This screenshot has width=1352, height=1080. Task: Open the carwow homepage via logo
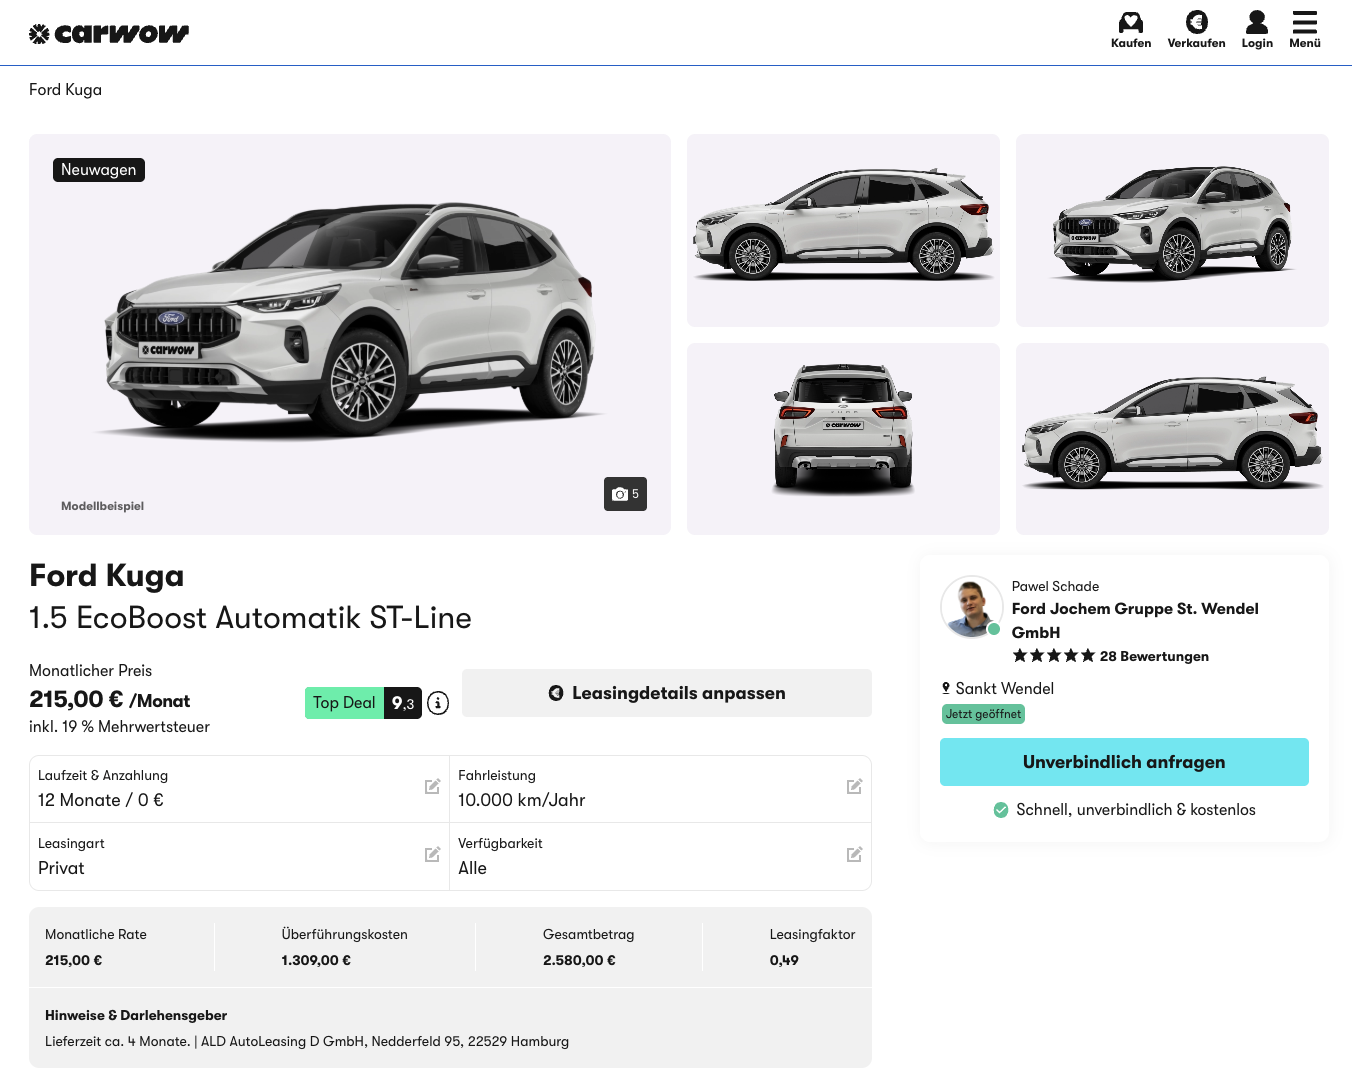click(109, 34)
